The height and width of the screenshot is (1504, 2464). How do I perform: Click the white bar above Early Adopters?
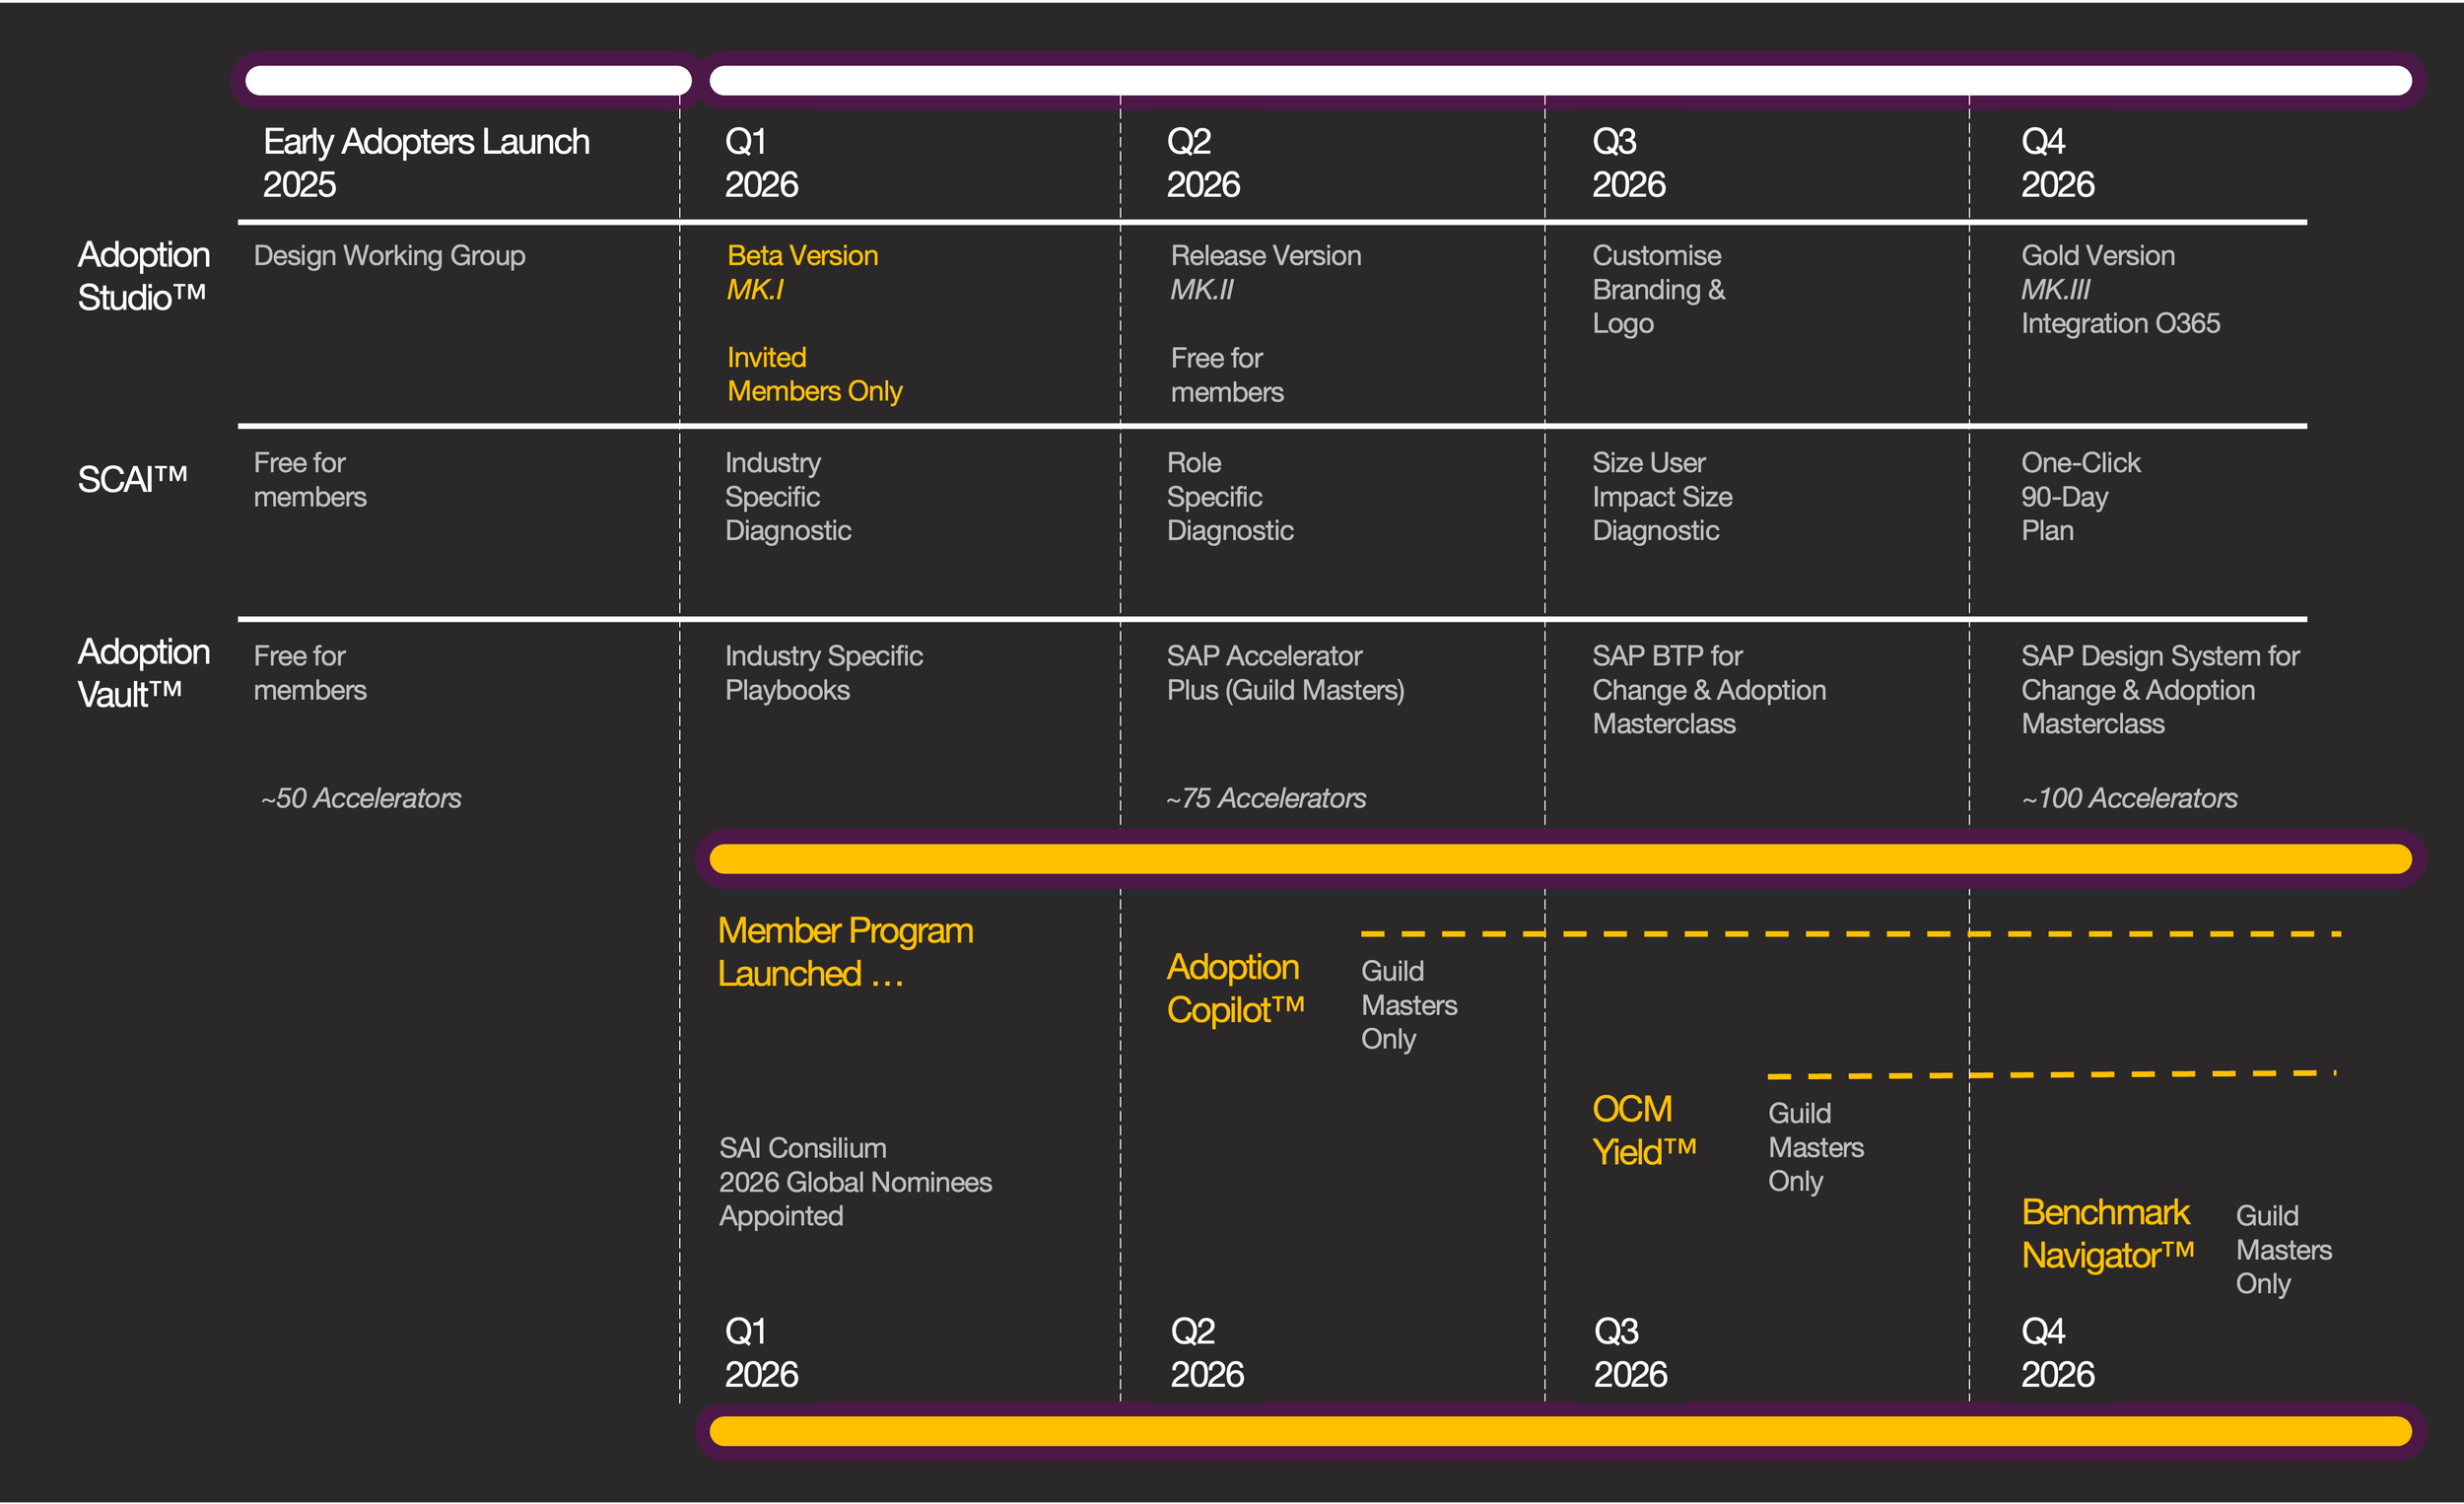click(x=468, y=81)
